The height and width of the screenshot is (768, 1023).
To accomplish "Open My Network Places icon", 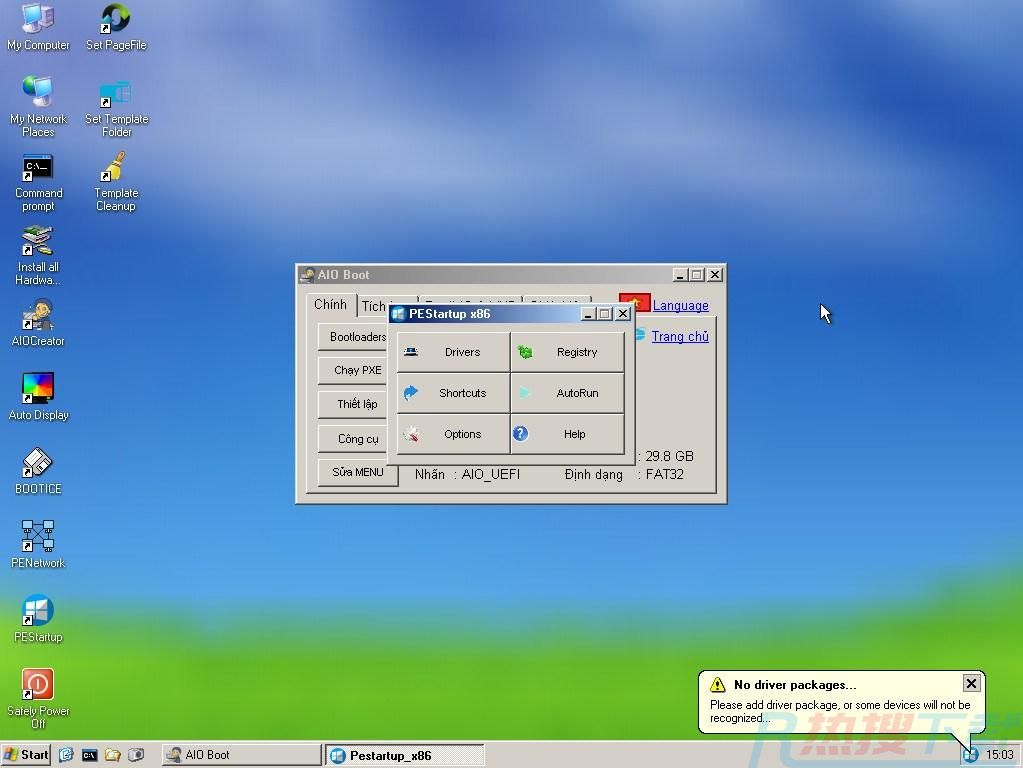I will (x=38, y=106).
